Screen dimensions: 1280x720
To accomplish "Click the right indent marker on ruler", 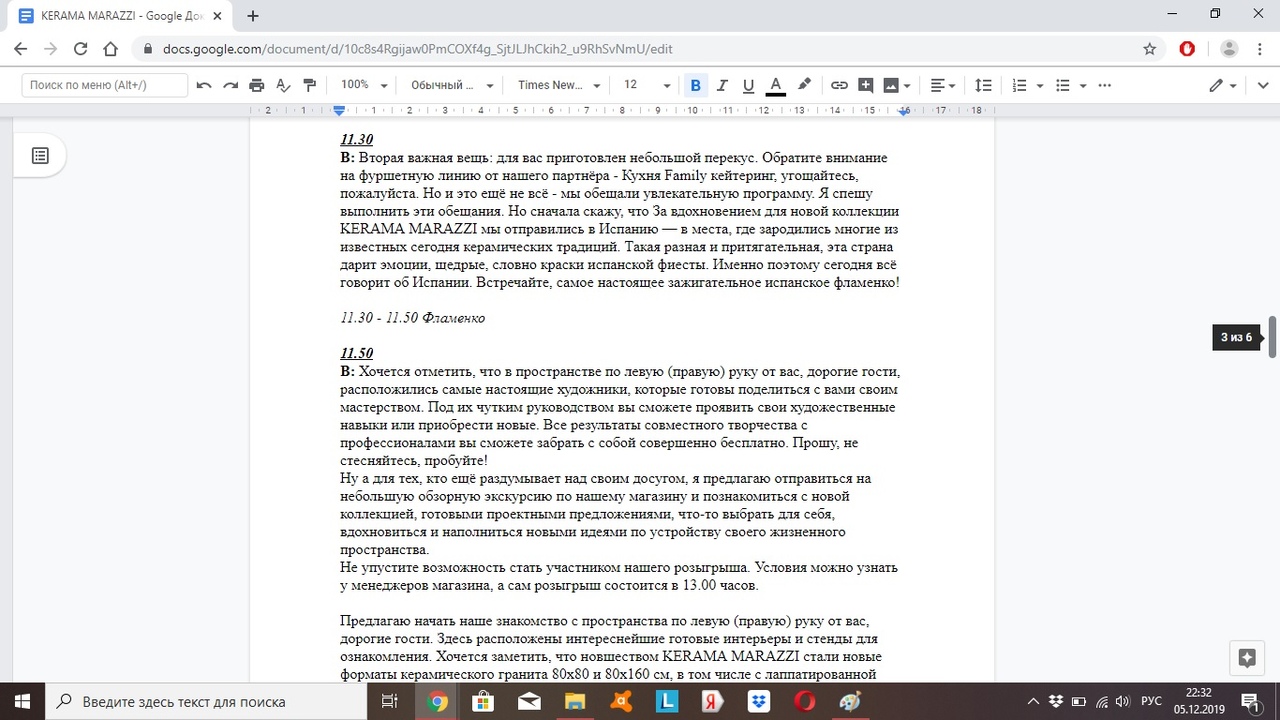I will [x=904, y=111].
